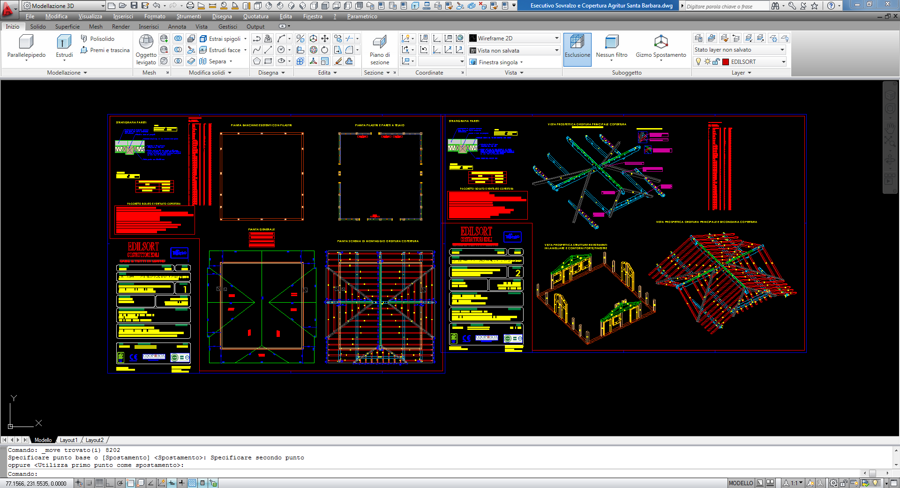Toggle the Esclusione culling button
900x488 pixels.
[x=577, y=46]
